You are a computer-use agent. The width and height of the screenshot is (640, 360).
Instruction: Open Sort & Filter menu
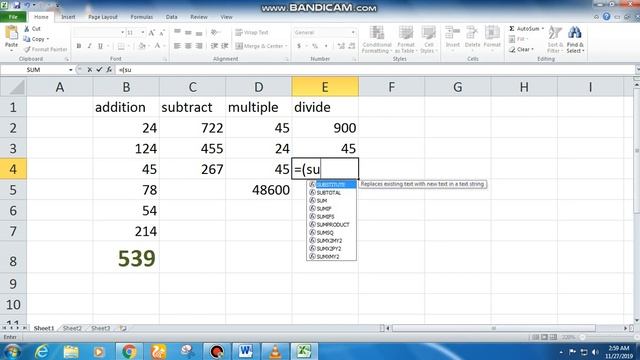click(555, 40)
